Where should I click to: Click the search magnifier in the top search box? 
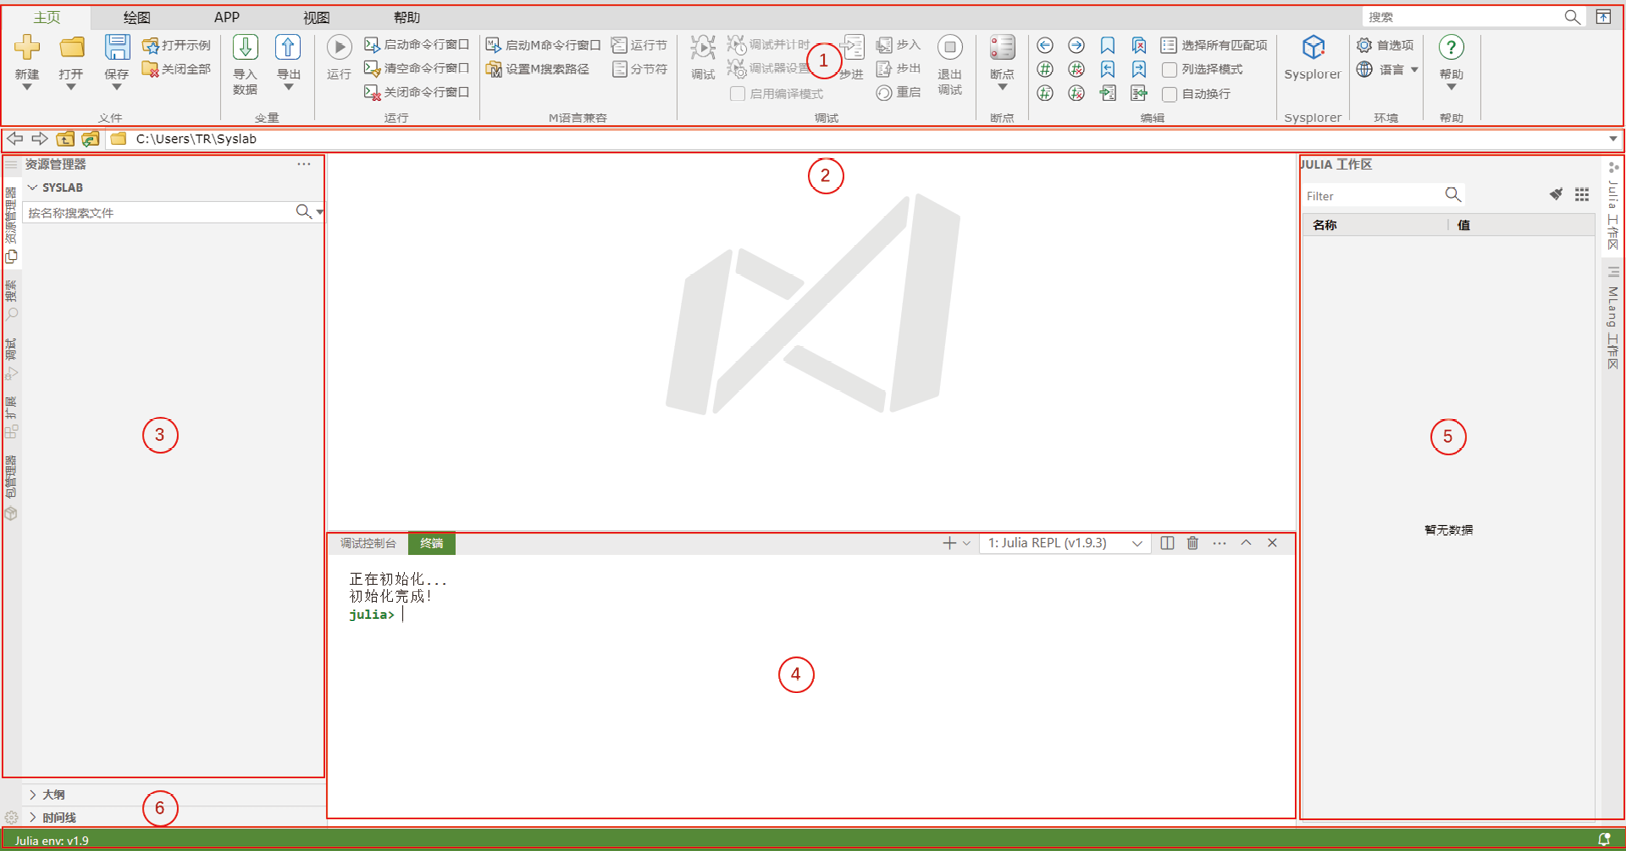(1572, 17)
